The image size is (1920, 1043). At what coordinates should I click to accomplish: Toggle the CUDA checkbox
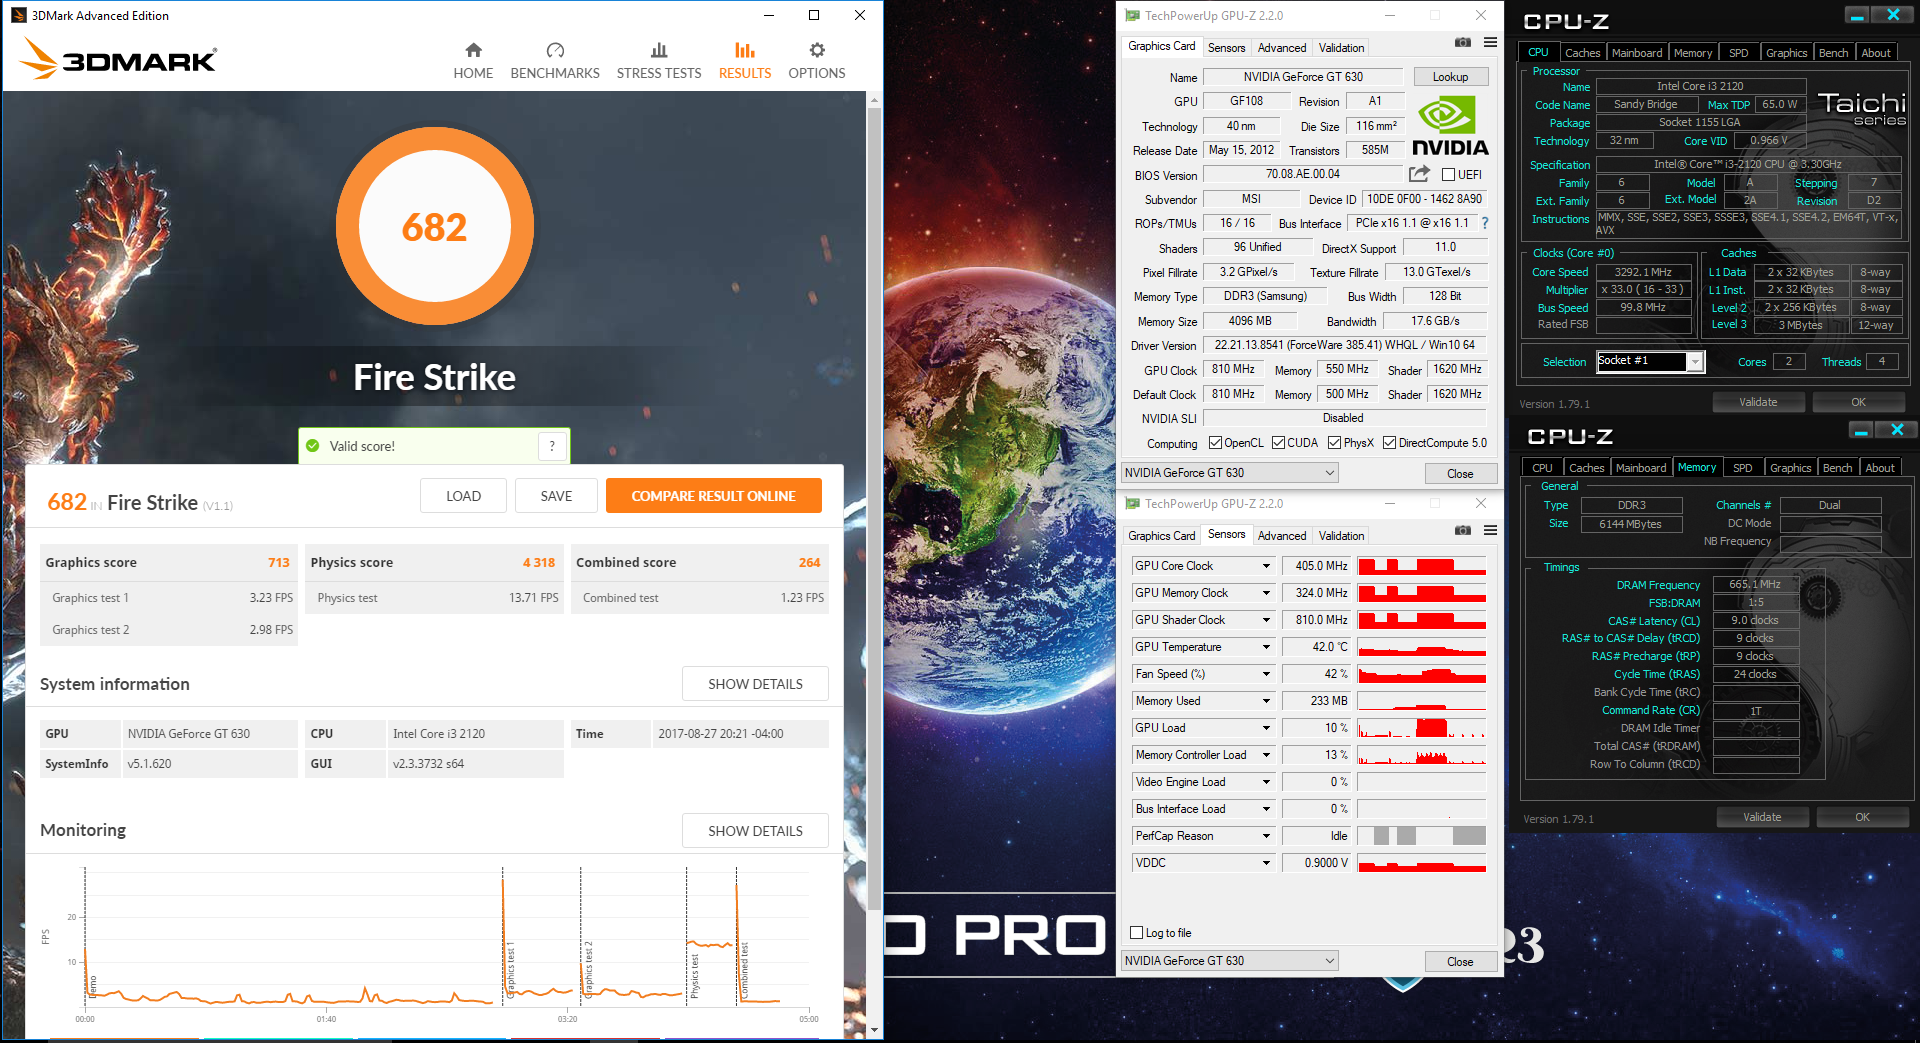pyautogui.click(x=1278, y=443)
